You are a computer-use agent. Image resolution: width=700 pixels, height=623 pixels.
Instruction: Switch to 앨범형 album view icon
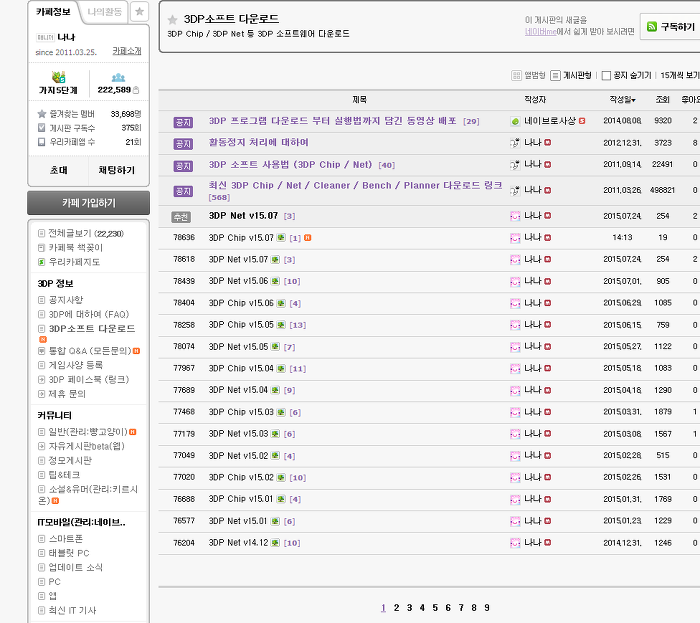516,75
